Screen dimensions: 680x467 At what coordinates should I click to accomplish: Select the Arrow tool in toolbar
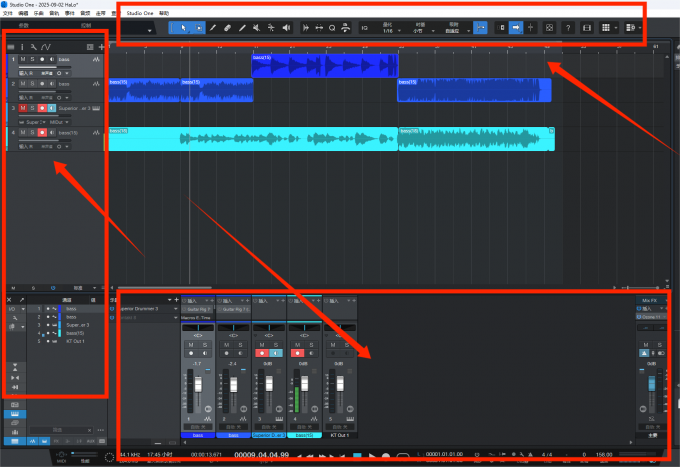coord(181,28)
